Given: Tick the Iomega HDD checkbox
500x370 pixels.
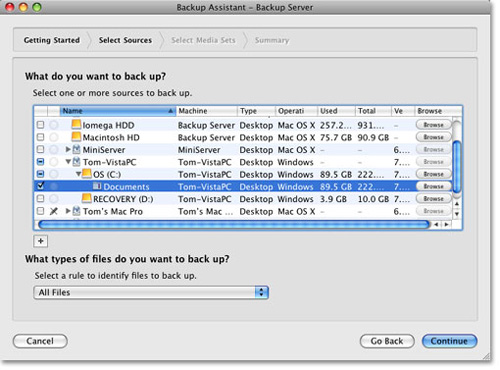Looking at the screenshot, I should pyautogui.click(x=40, y=125).
